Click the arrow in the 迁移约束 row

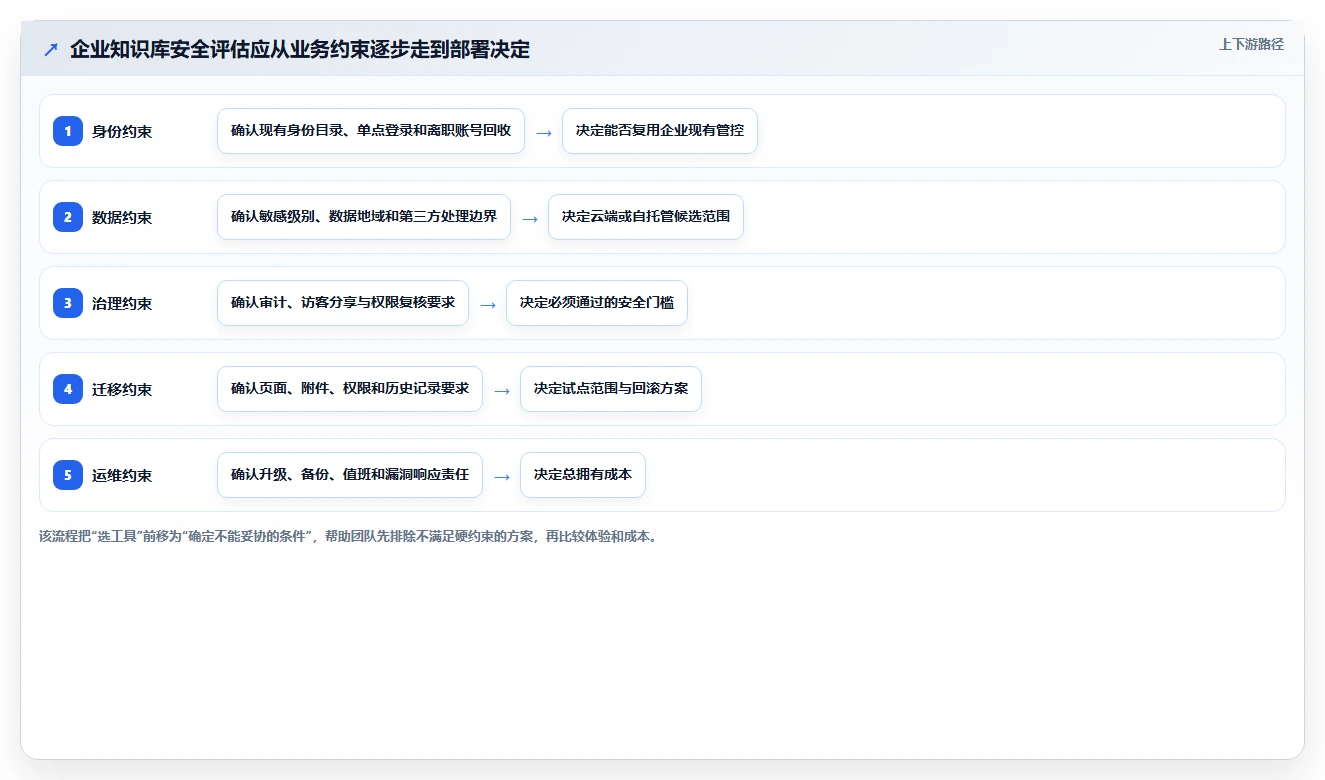(502, 390)
